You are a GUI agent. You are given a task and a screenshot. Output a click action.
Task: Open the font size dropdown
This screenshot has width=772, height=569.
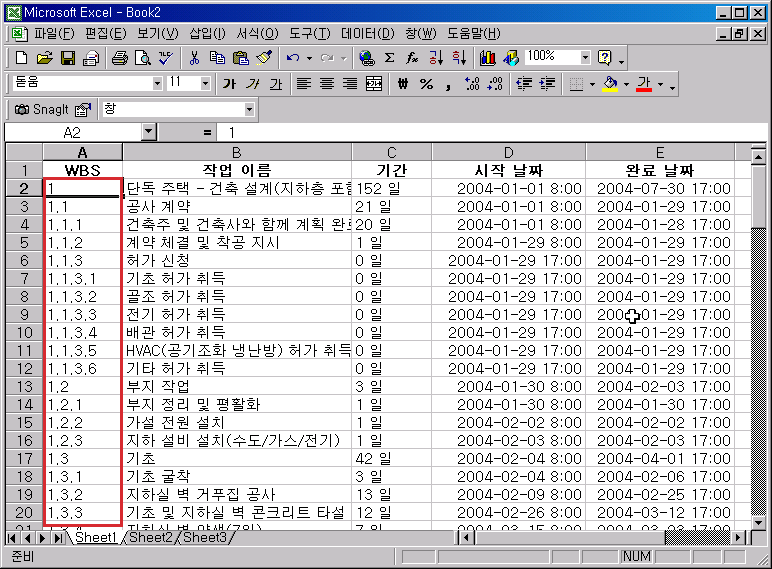click(x=206, y=83)
